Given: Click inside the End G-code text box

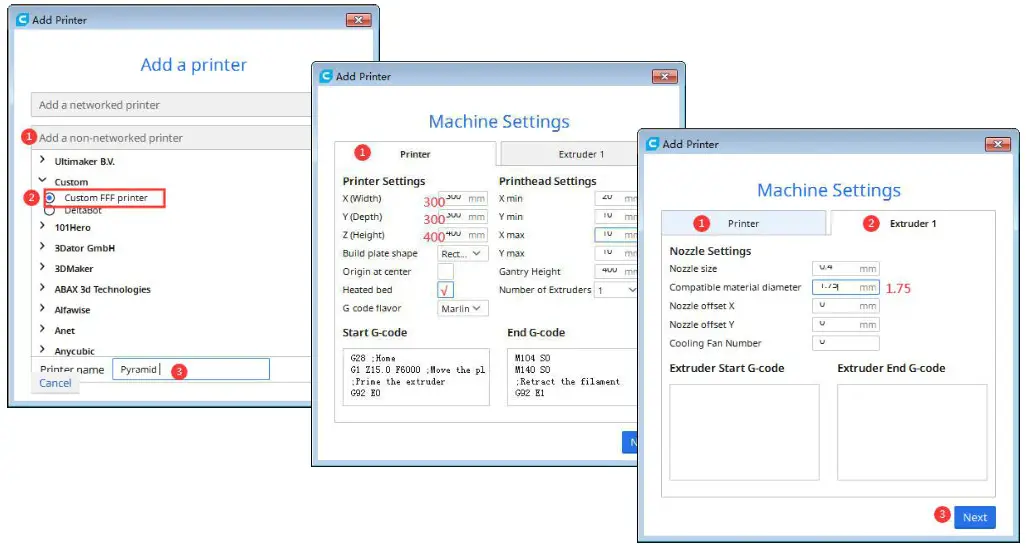Looking at the screenshot, I should point(573,377).
